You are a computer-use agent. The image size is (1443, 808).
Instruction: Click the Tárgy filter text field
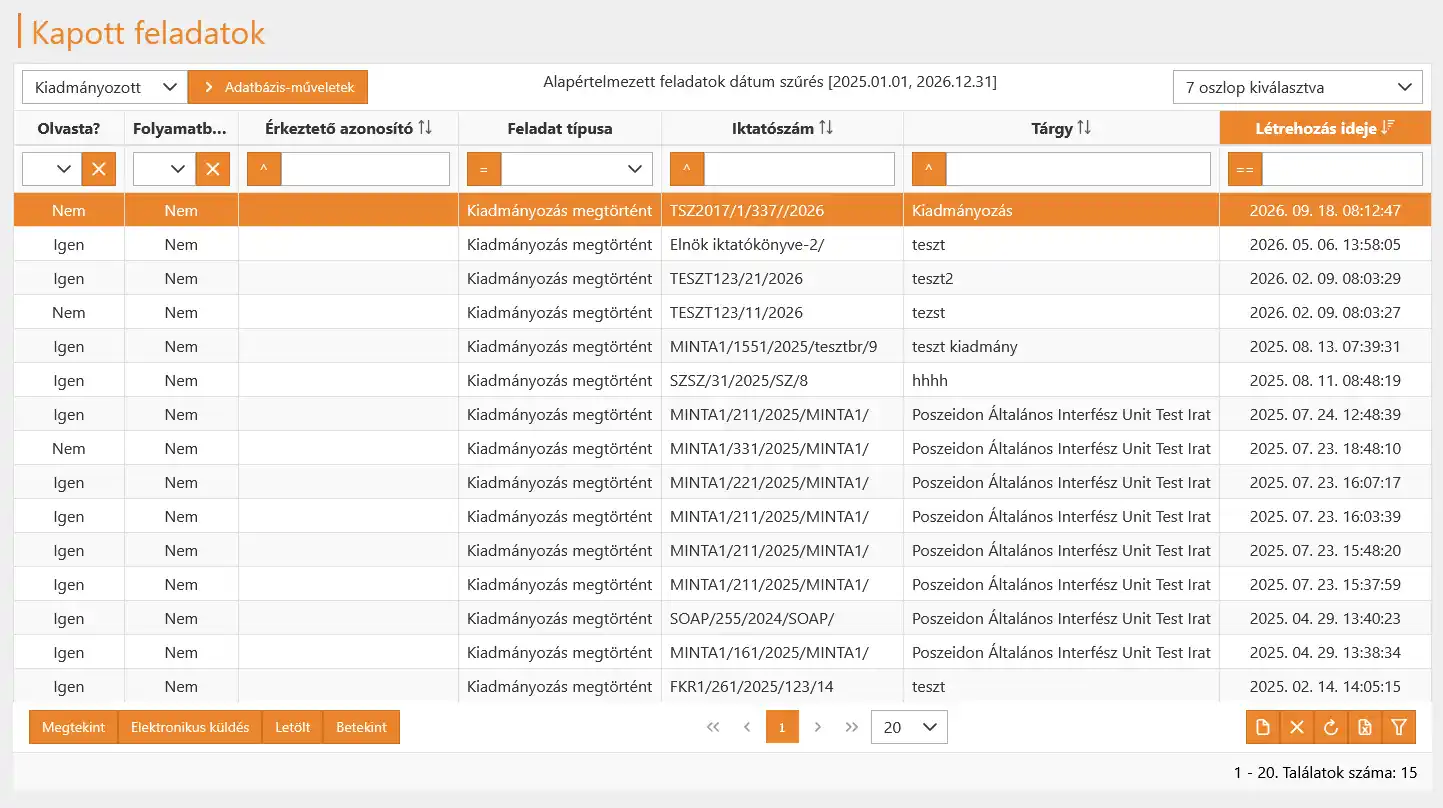click(x=1078, y=169)
